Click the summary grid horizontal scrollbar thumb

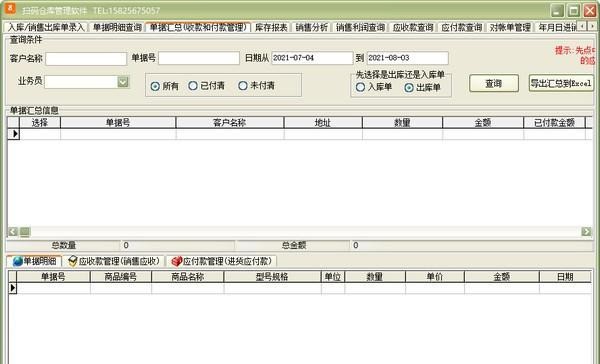pos(25,232)
